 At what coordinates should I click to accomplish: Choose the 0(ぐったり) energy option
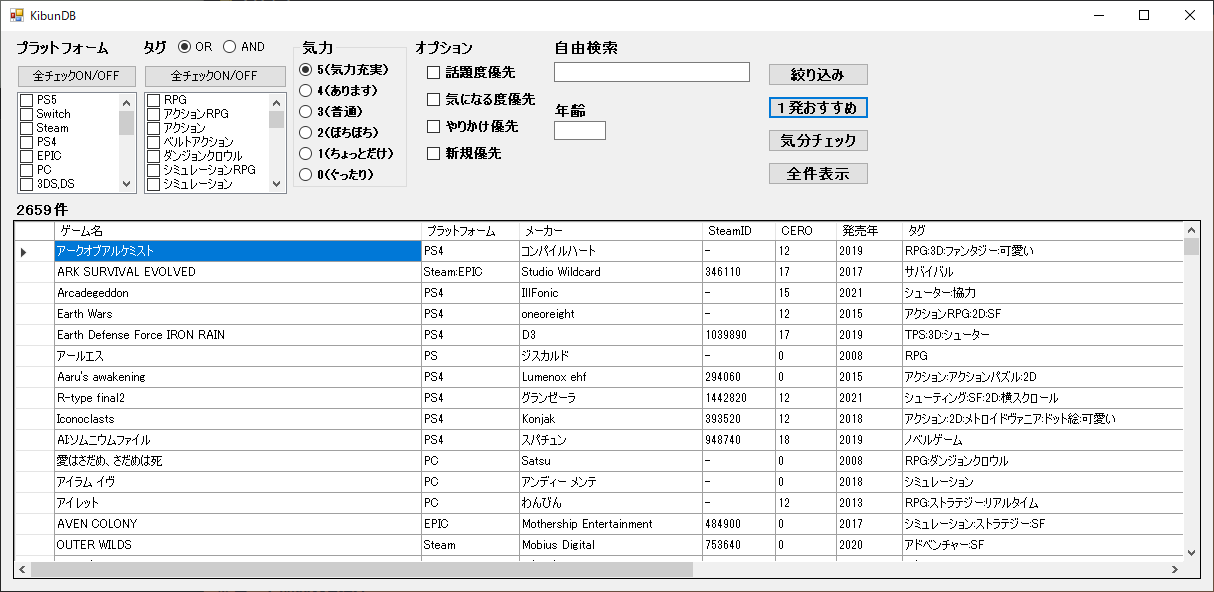[x=305, y=174]
